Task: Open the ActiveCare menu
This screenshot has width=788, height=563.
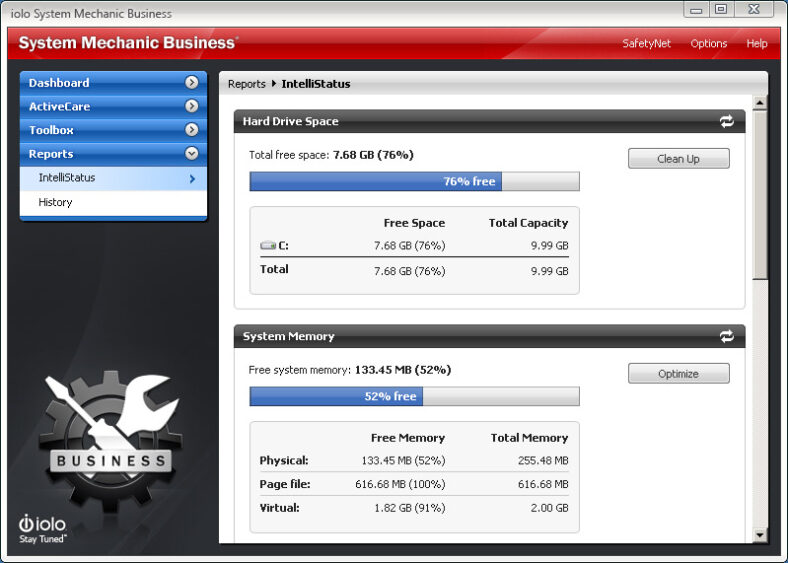Action: [x=113, y=107]
